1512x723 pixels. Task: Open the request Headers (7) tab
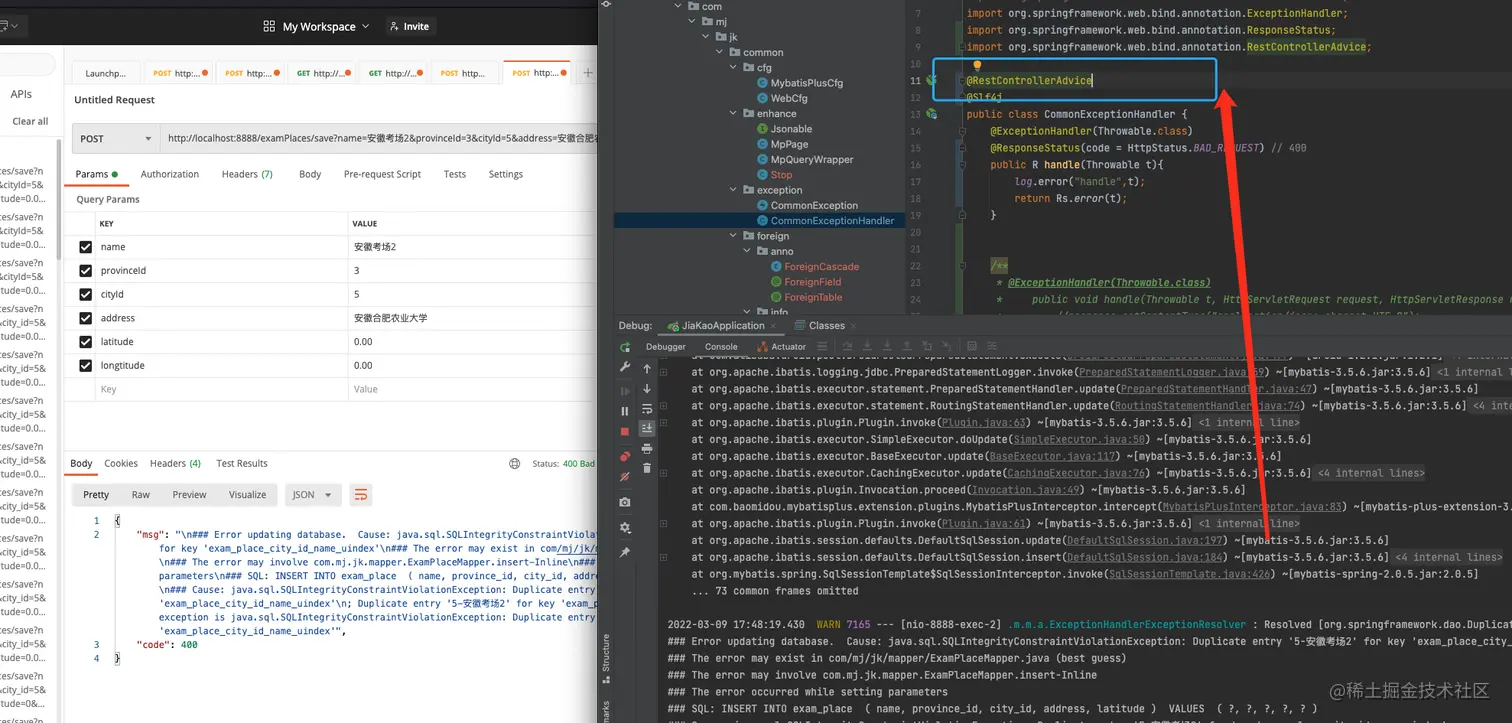pyautogui.click(x=247, y=174)
